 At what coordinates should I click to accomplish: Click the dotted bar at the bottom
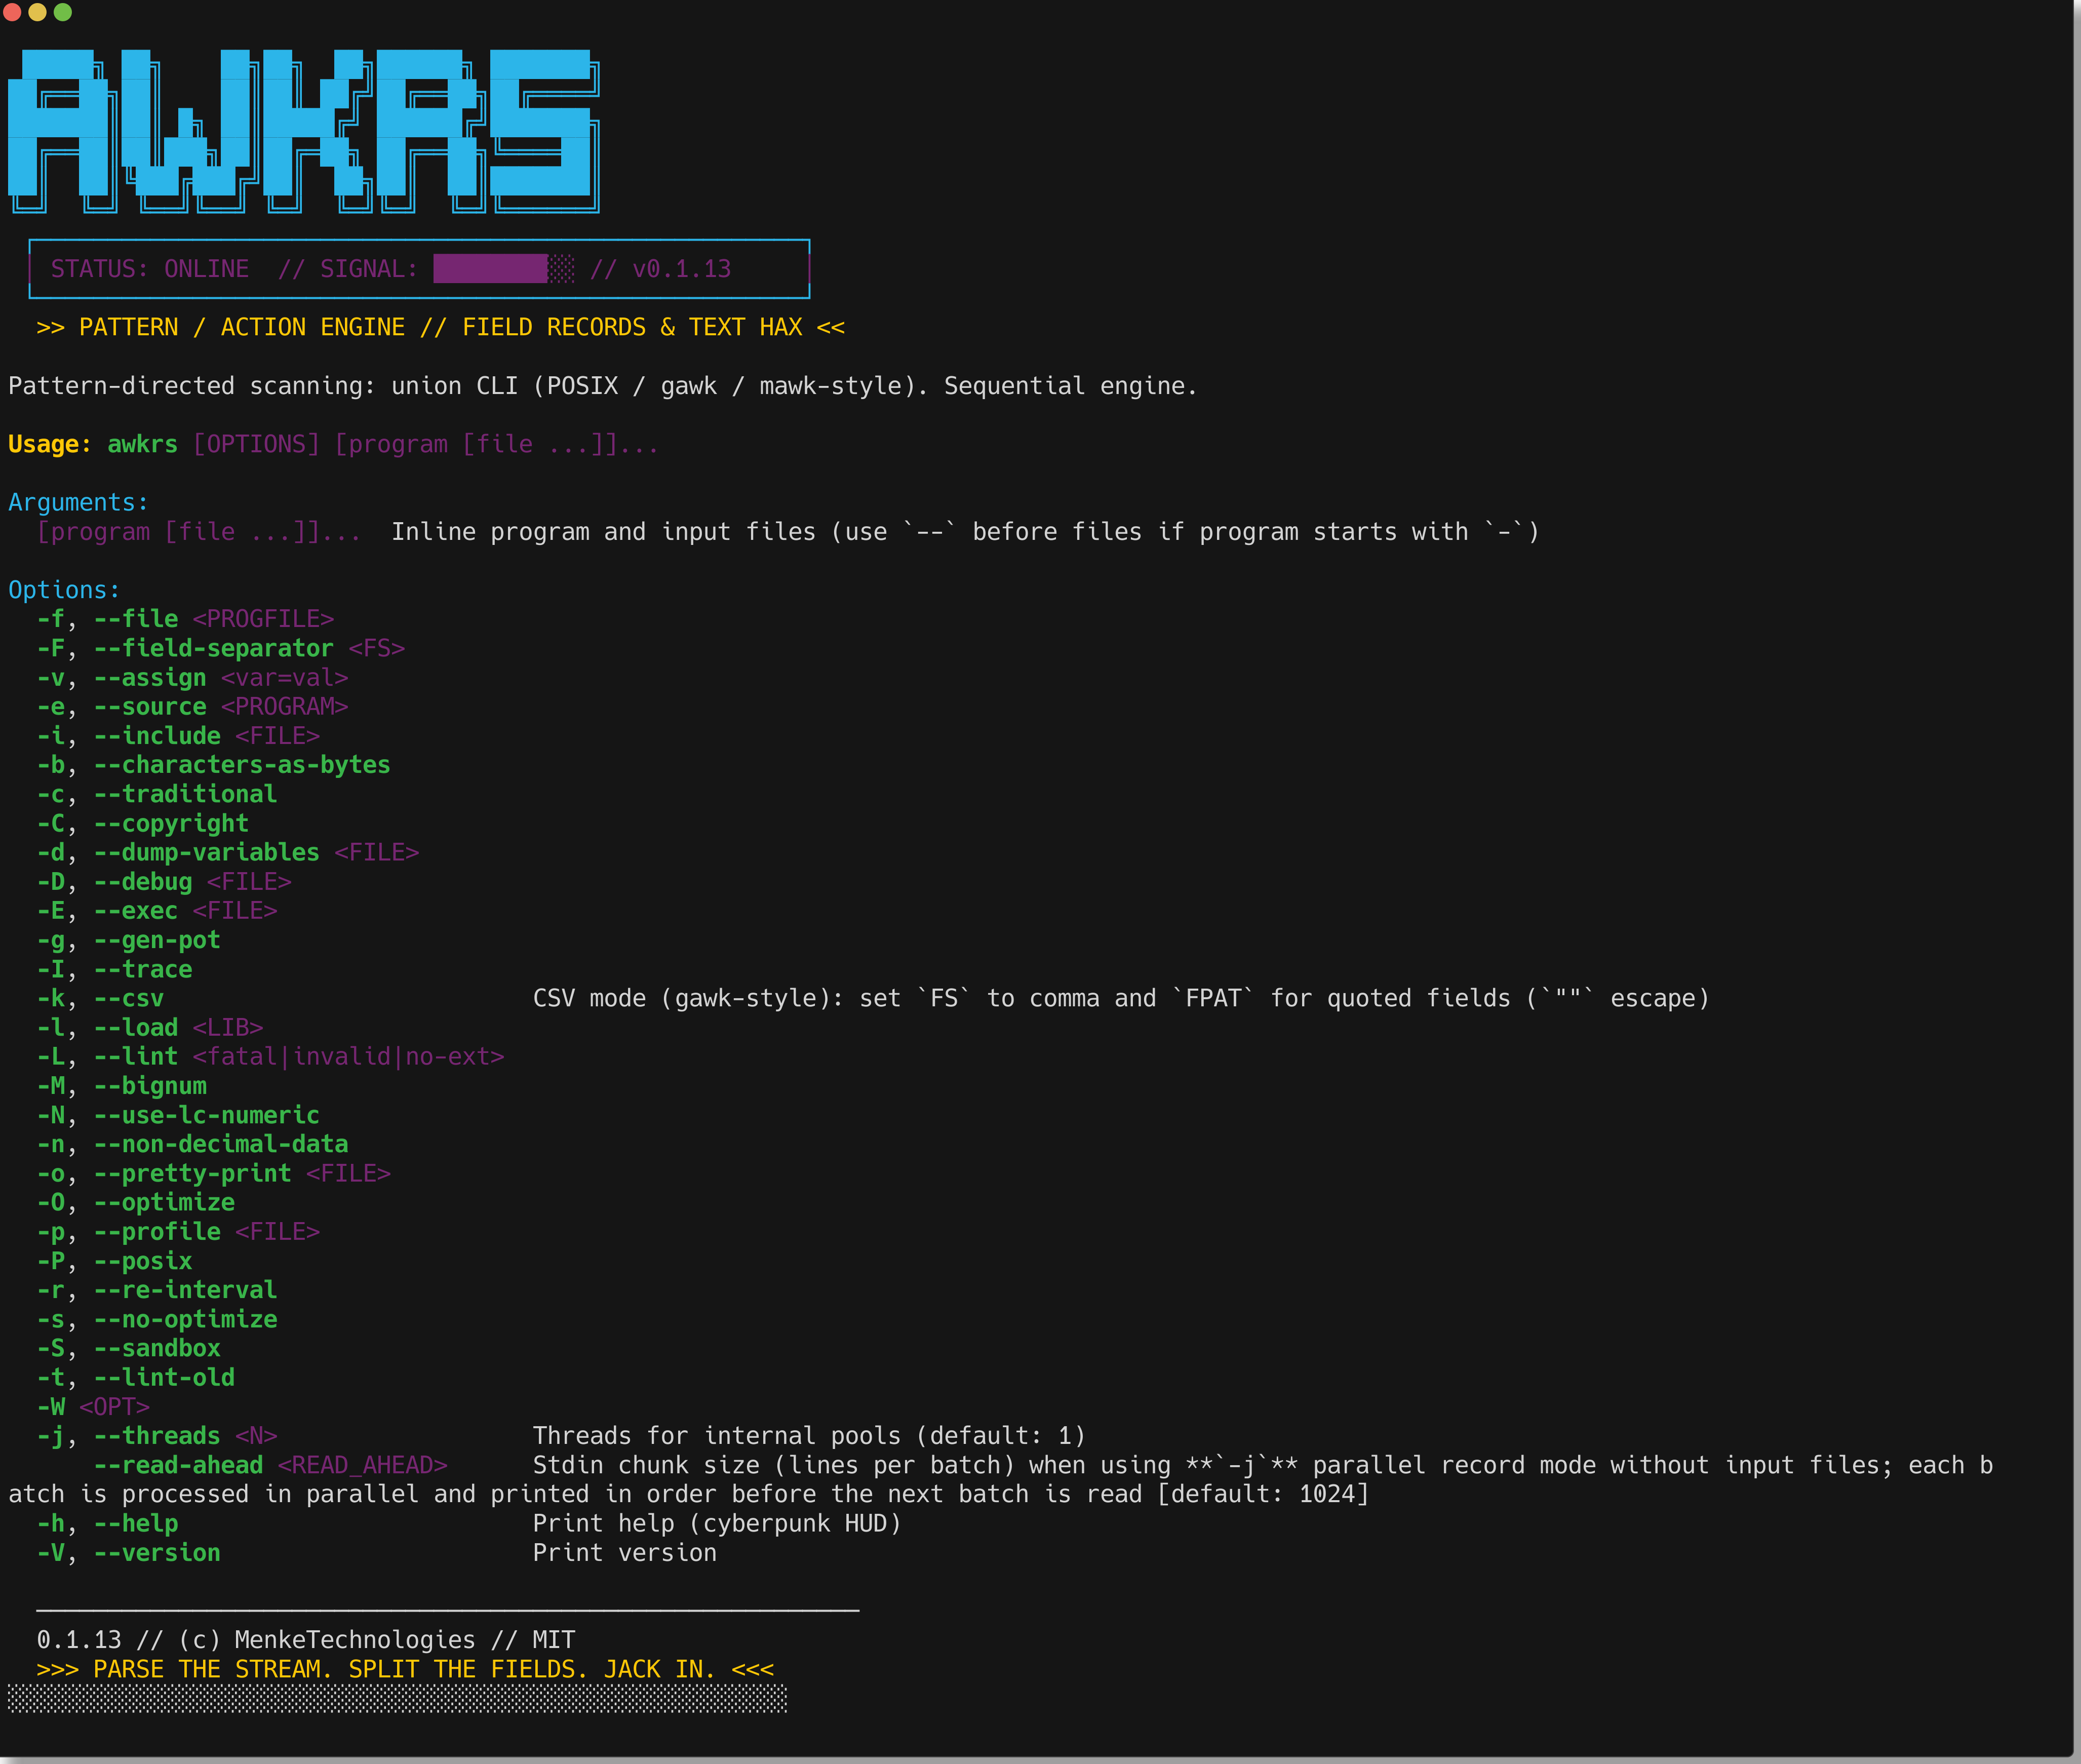pos(397,1698)
